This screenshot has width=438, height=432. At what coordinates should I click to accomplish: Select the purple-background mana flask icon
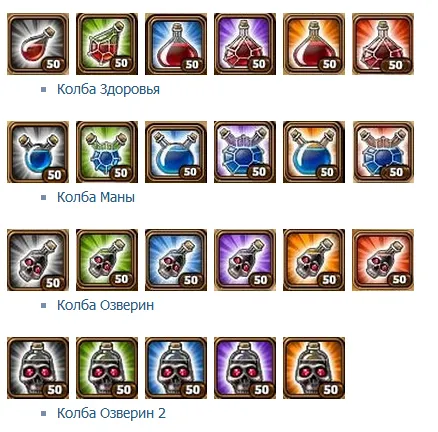(245, 152)
